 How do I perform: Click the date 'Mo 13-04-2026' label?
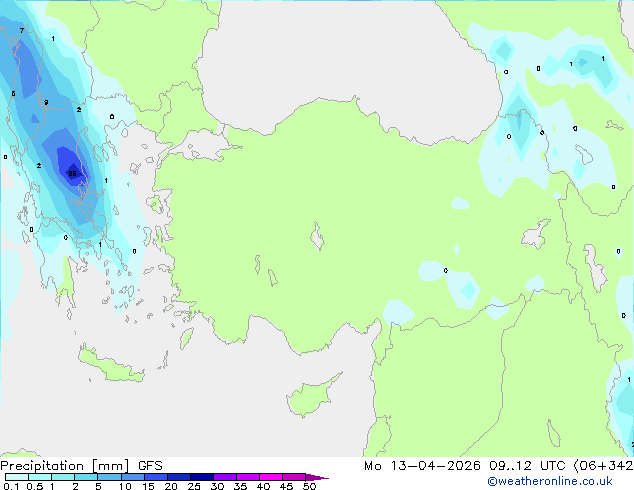point(422,466)
